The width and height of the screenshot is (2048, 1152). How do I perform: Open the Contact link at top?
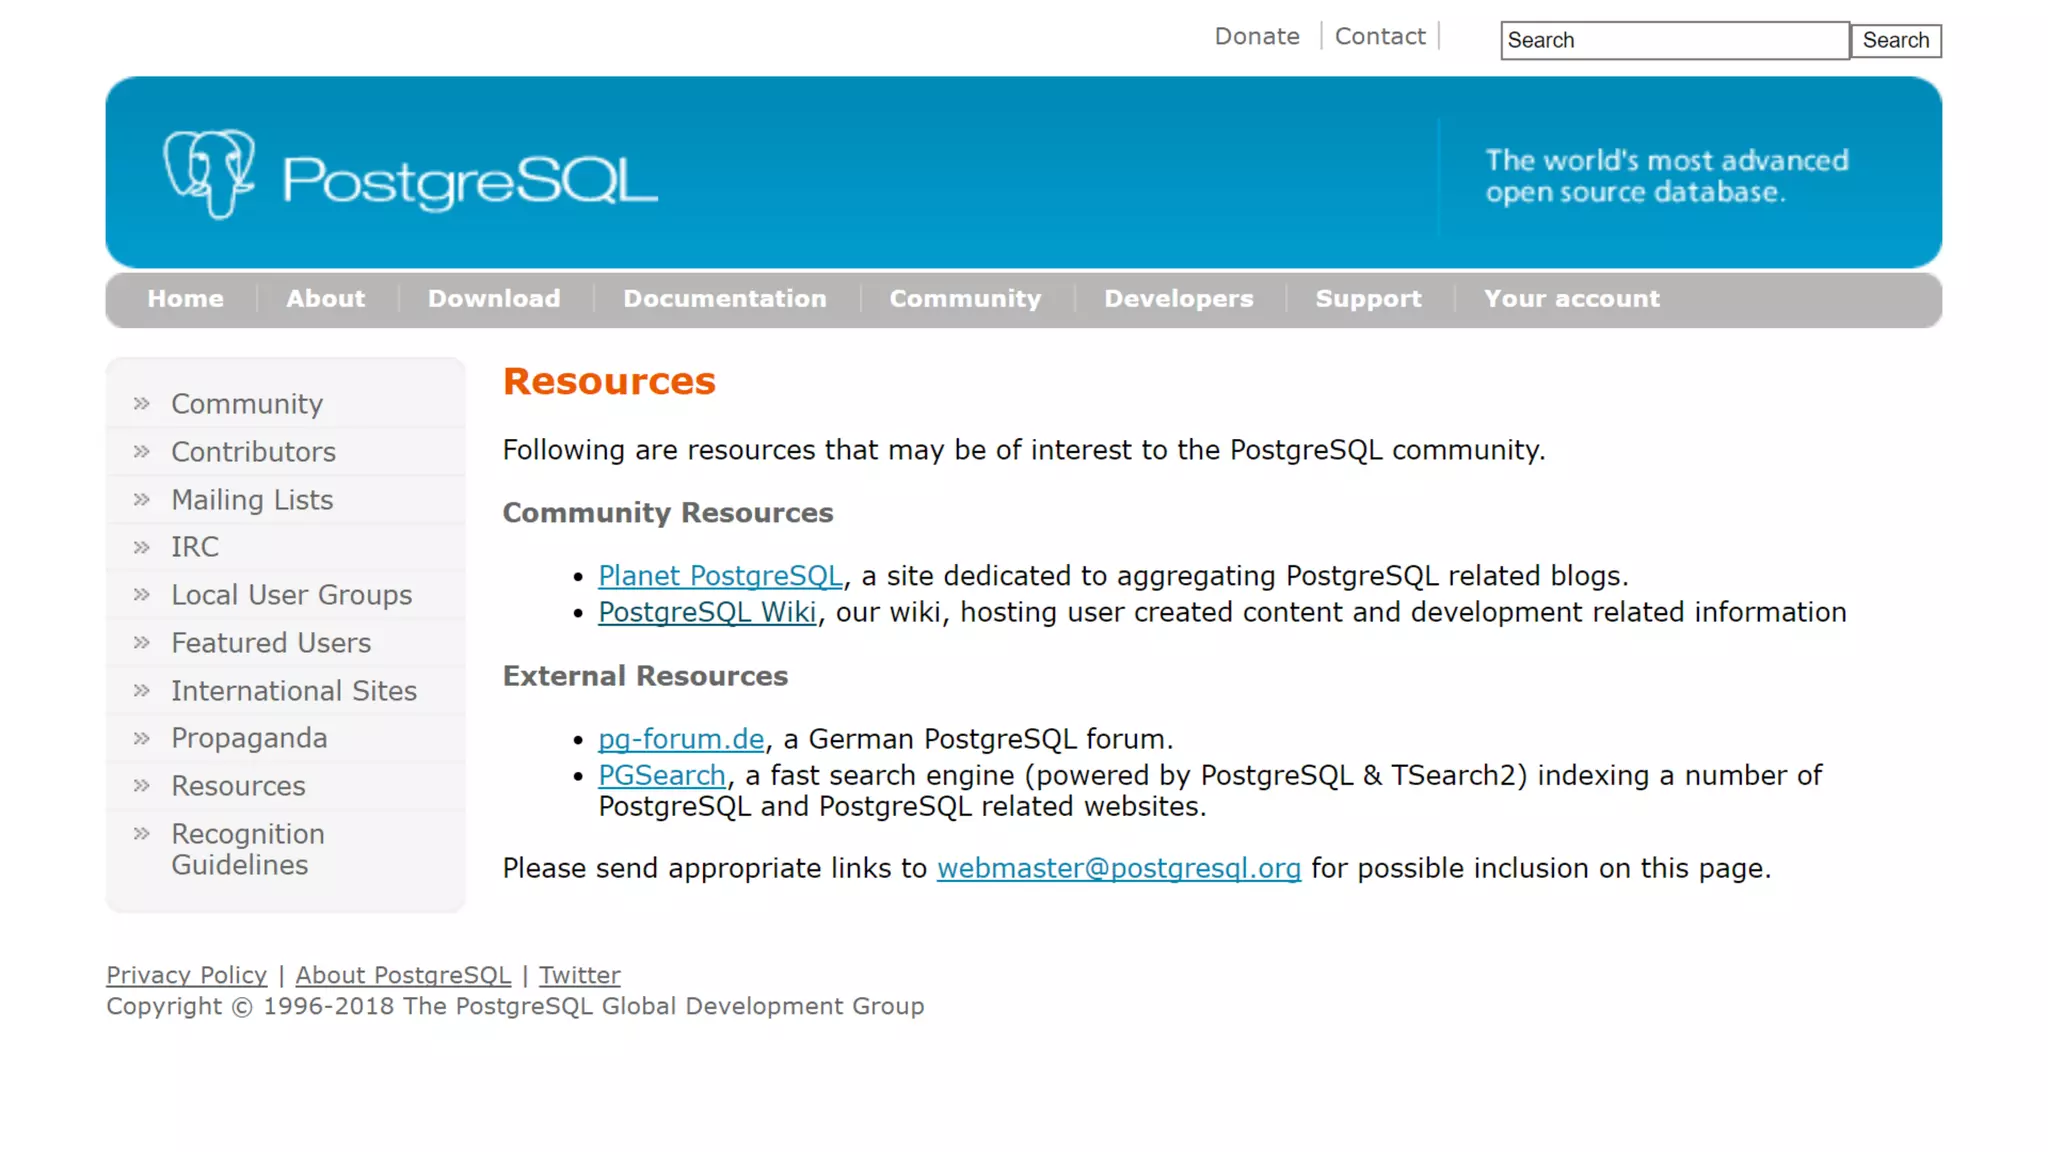[1380, 37]
